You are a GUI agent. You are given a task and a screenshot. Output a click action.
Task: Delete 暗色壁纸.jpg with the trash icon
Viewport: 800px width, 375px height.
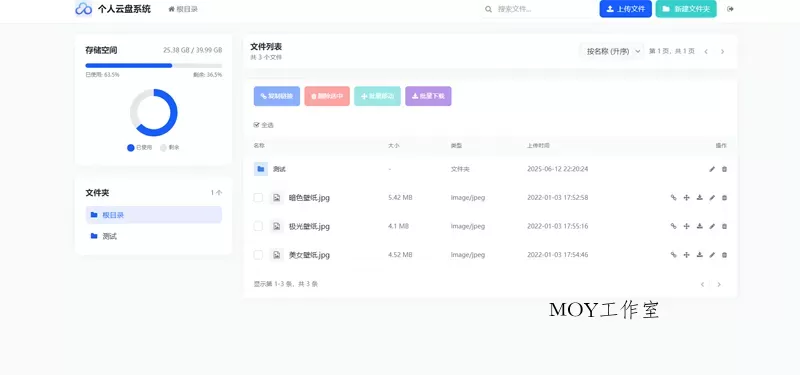pos(724,197)
